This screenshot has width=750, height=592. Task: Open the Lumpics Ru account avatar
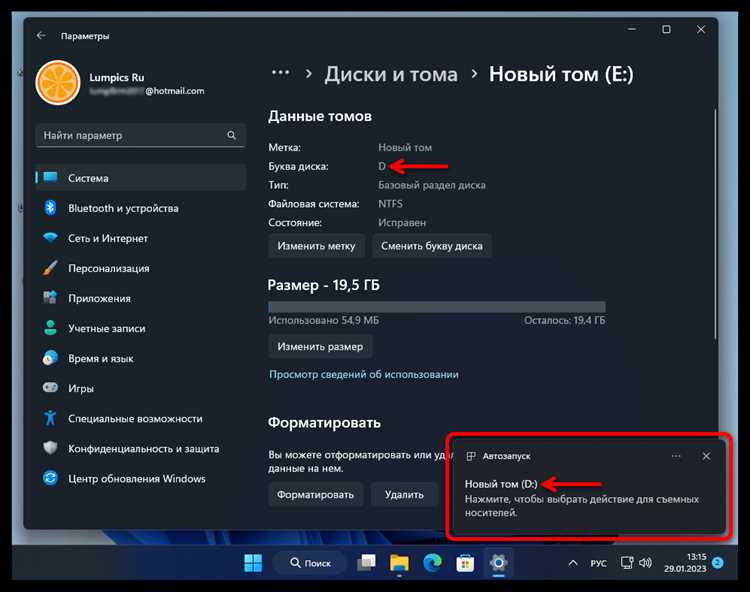point(57,83)
